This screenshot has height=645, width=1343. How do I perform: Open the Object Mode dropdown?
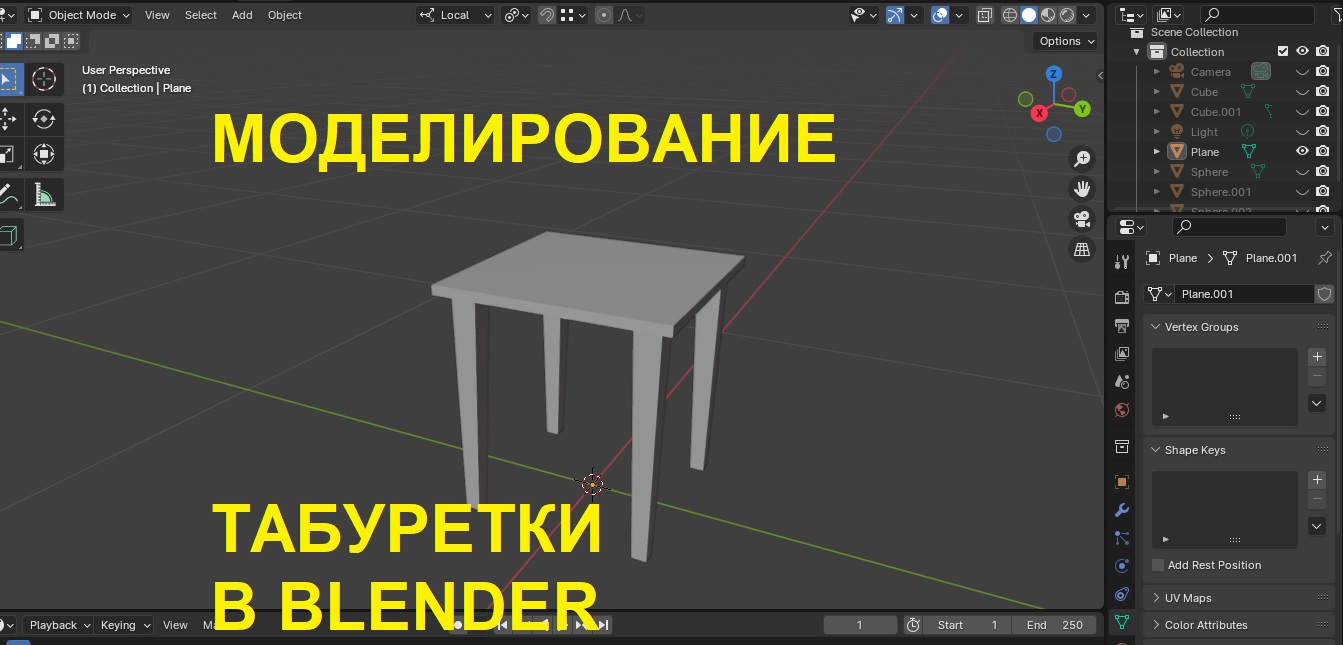[79, 15]
